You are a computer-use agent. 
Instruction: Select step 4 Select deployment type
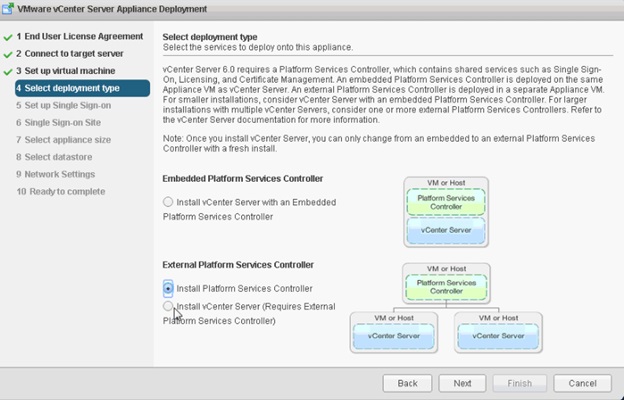click(82, 88)
